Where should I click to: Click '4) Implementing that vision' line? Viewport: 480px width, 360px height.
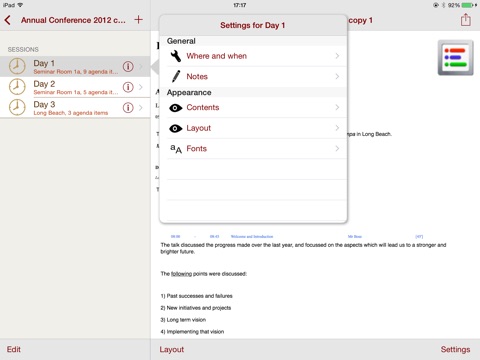click(x=192, y=332)
